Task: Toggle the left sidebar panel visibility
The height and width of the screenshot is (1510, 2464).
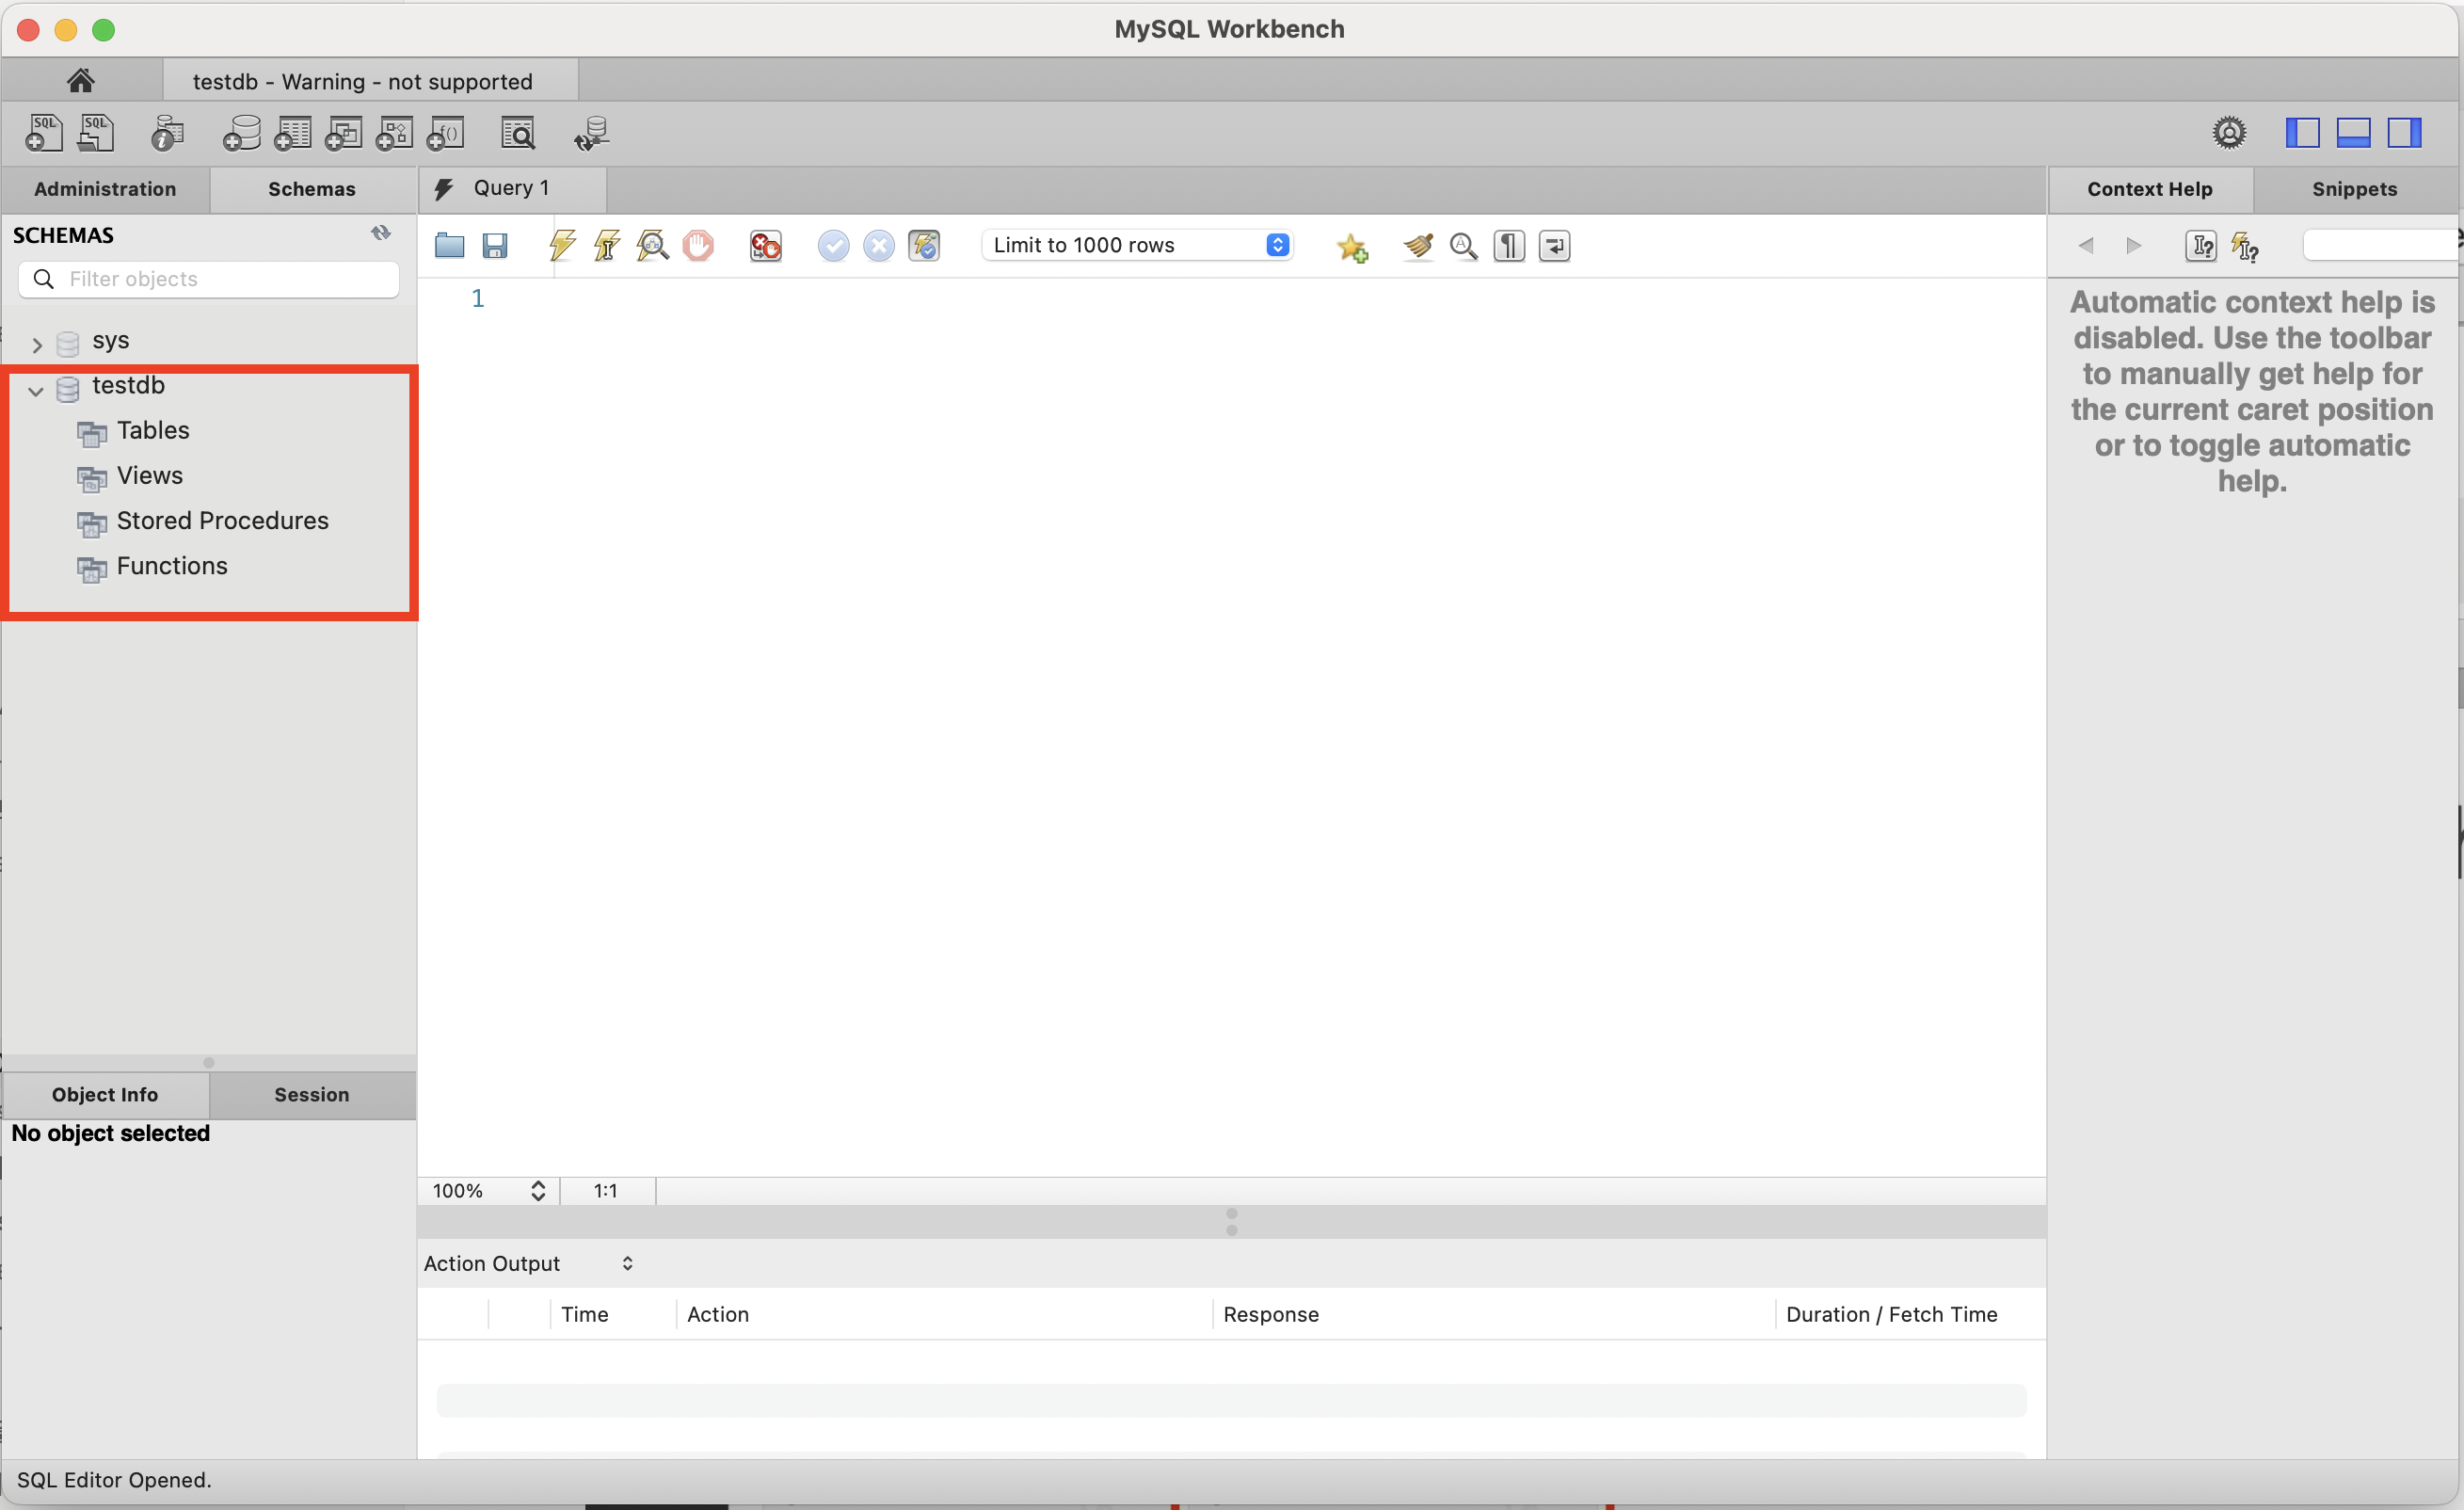Action: coord(2302,133)
